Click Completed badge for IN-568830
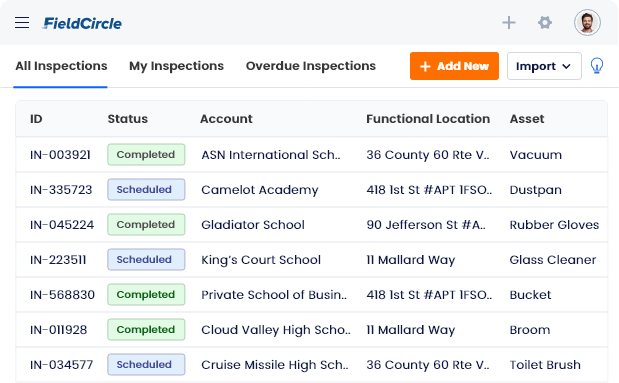Image resolution: width=619 pixels, height=383 pixels. pyautogui.click(x=146, y=295)
